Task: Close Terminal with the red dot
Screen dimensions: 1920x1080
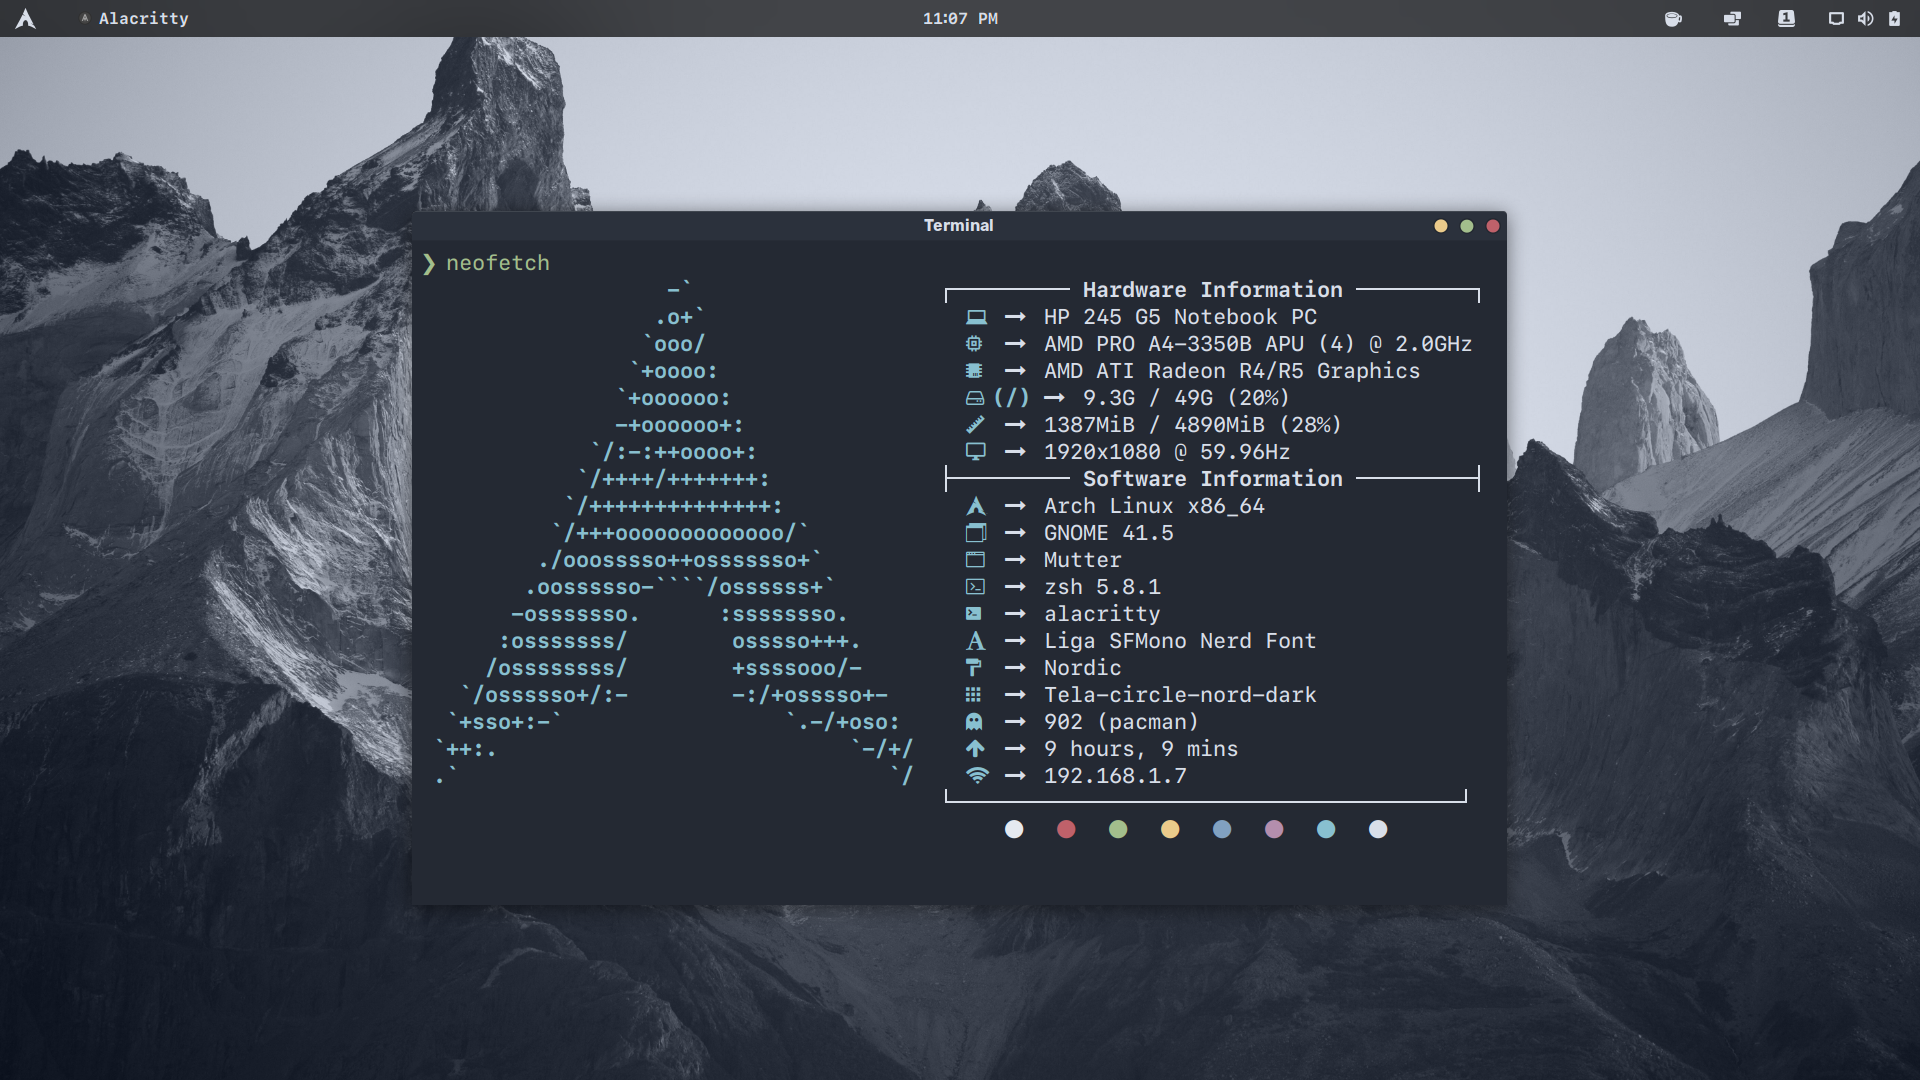Action: 1493,226
